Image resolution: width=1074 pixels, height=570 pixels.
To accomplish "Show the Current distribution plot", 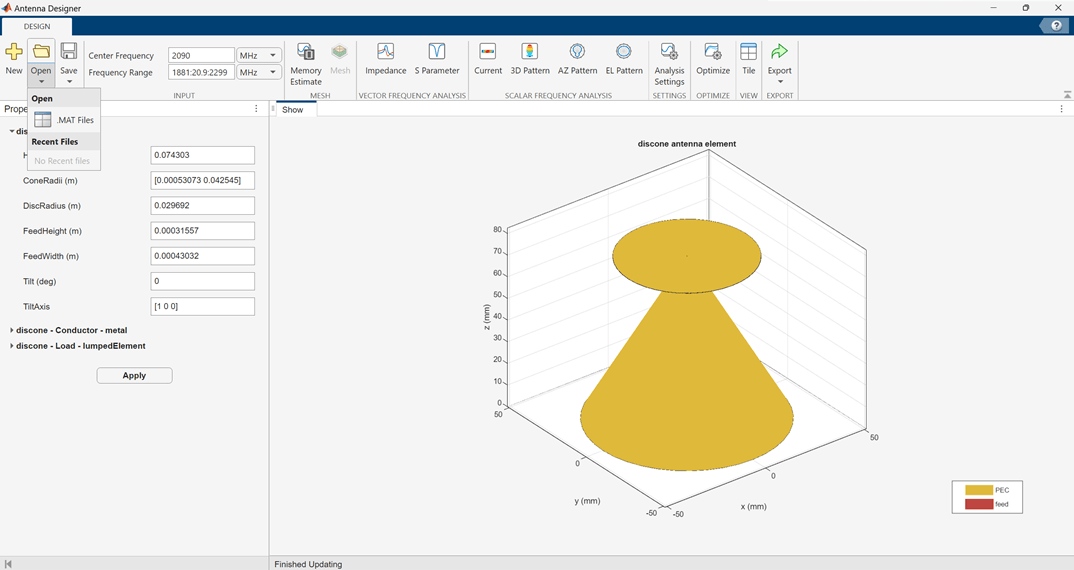I will pos(488,58).
